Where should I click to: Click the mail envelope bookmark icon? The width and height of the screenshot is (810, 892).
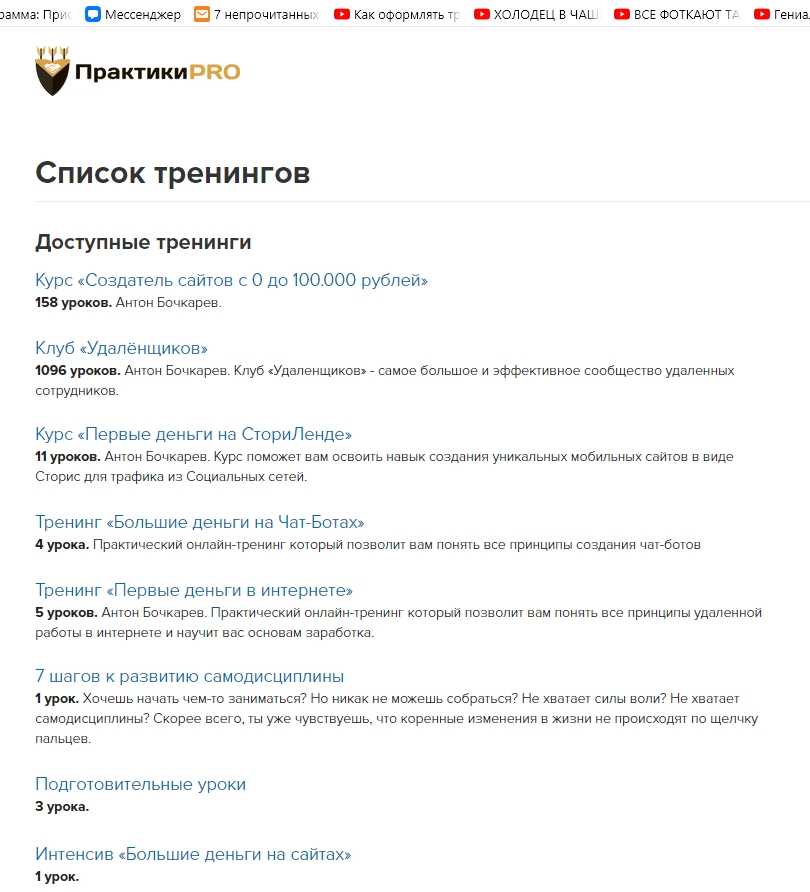tap(202, 14)
